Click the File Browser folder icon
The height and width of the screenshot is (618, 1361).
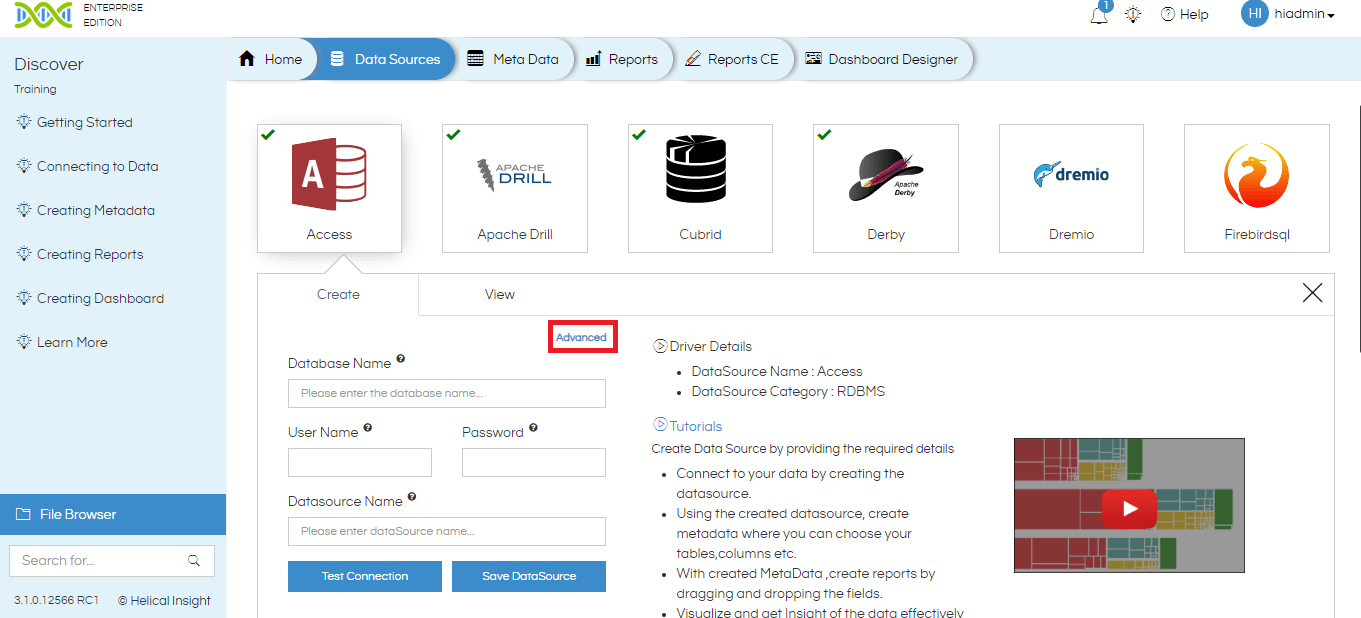tap(23, 514)
